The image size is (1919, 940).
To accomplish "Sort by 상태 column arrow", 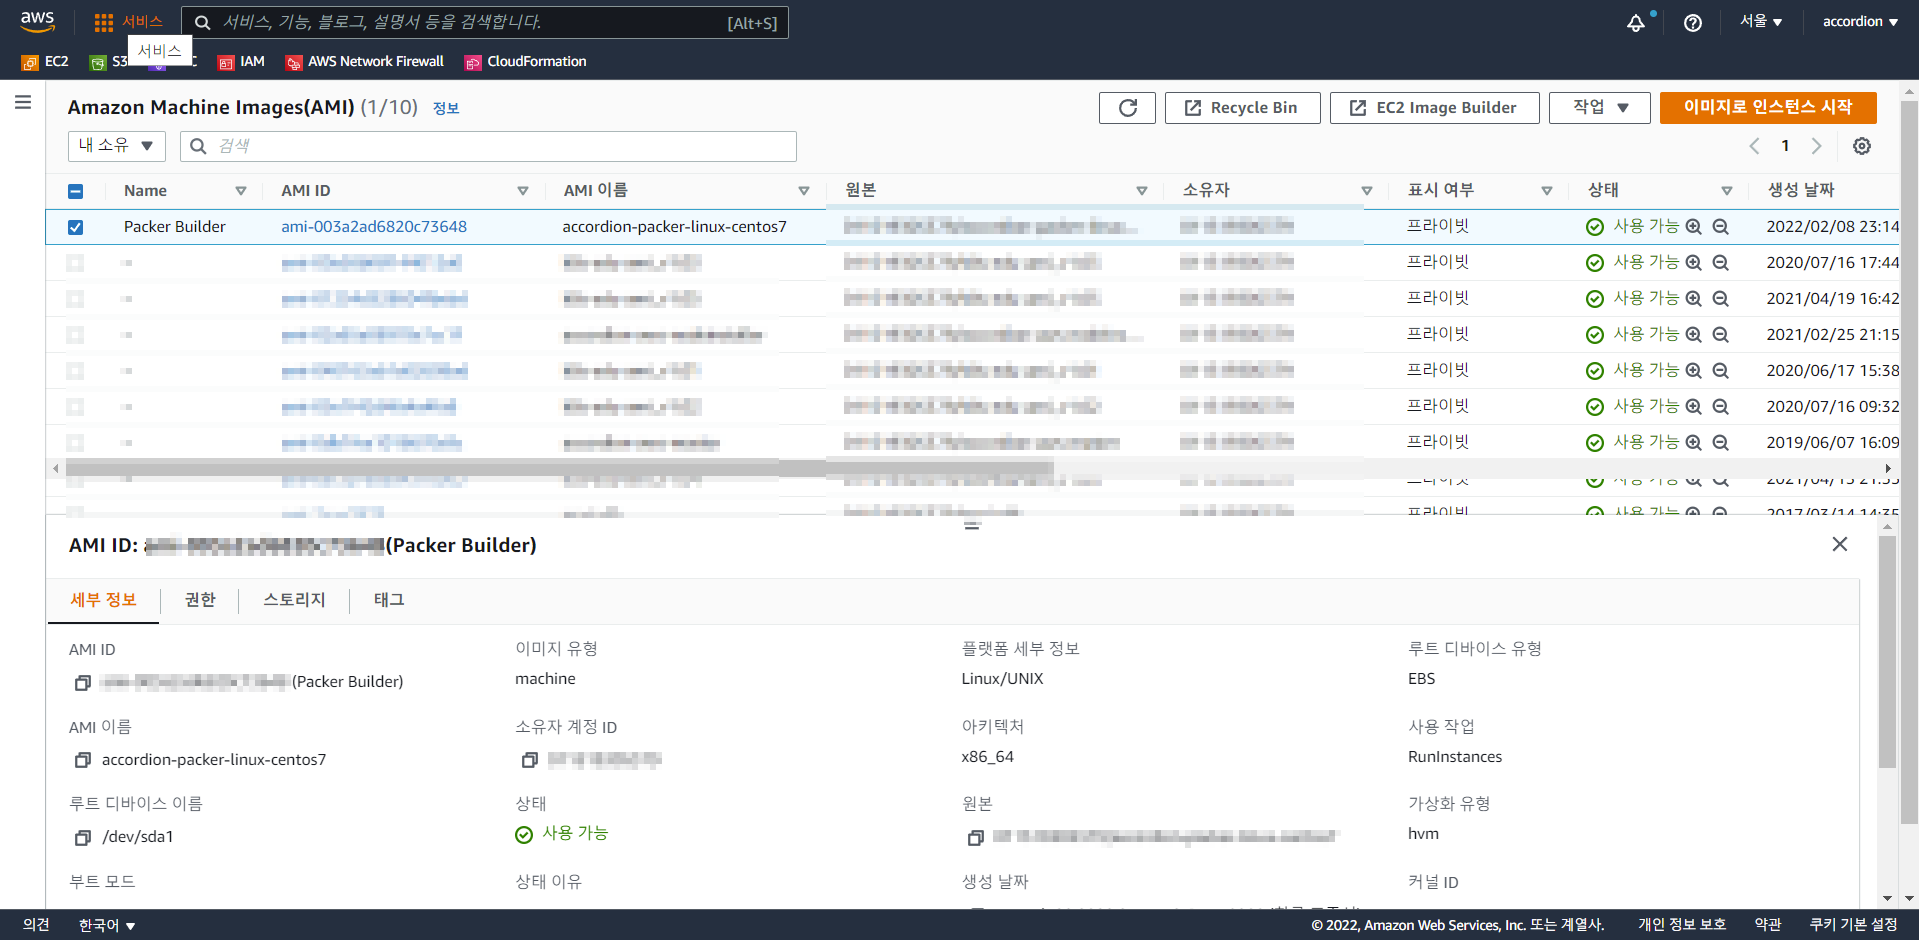I will (1727, 191).
